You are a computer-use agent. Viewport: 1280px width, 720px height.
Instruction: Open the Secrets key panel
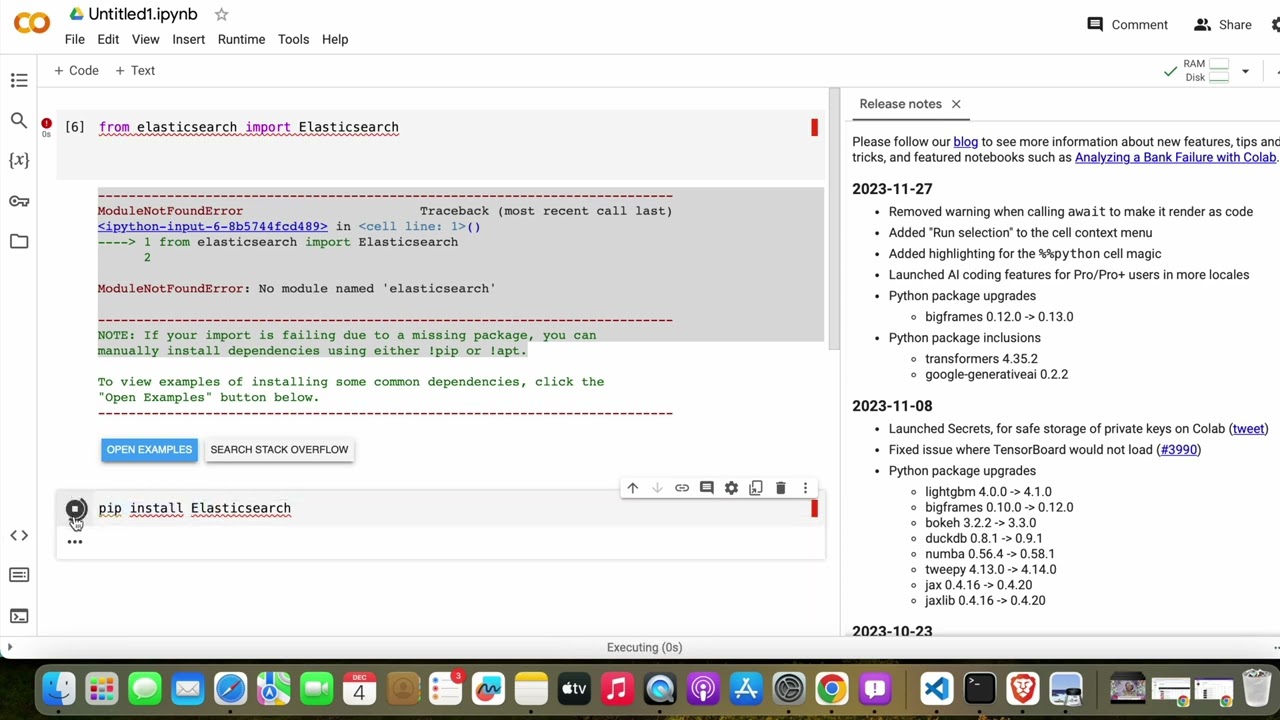[x=19, y=201]
